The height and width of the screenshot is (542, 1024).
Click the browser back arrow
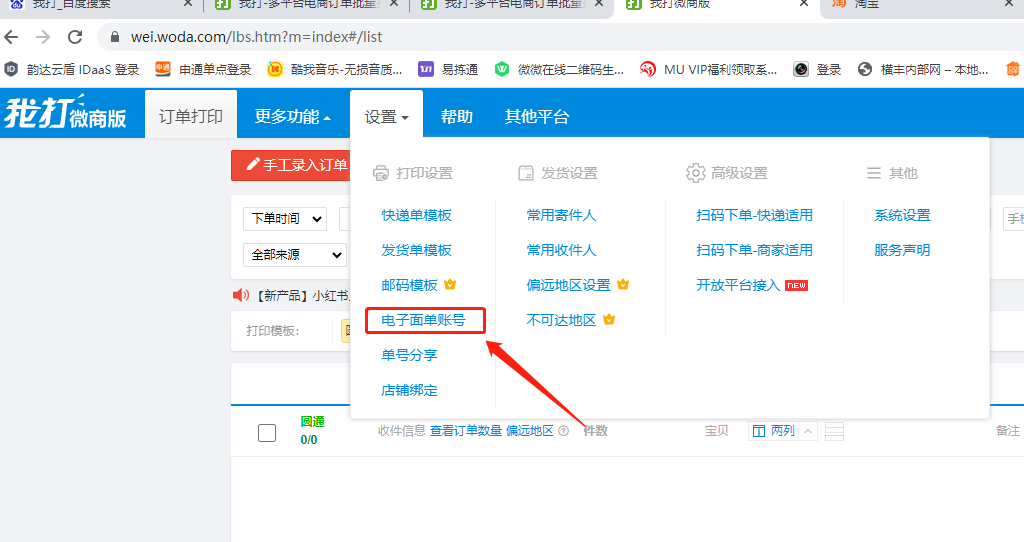(x=11, y=38)
